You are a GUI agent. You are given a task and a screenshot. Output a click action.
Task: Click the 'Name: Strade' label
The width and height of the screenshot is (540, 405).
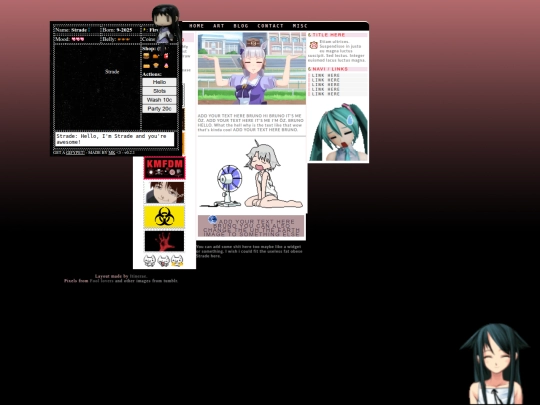coord(71,30)
